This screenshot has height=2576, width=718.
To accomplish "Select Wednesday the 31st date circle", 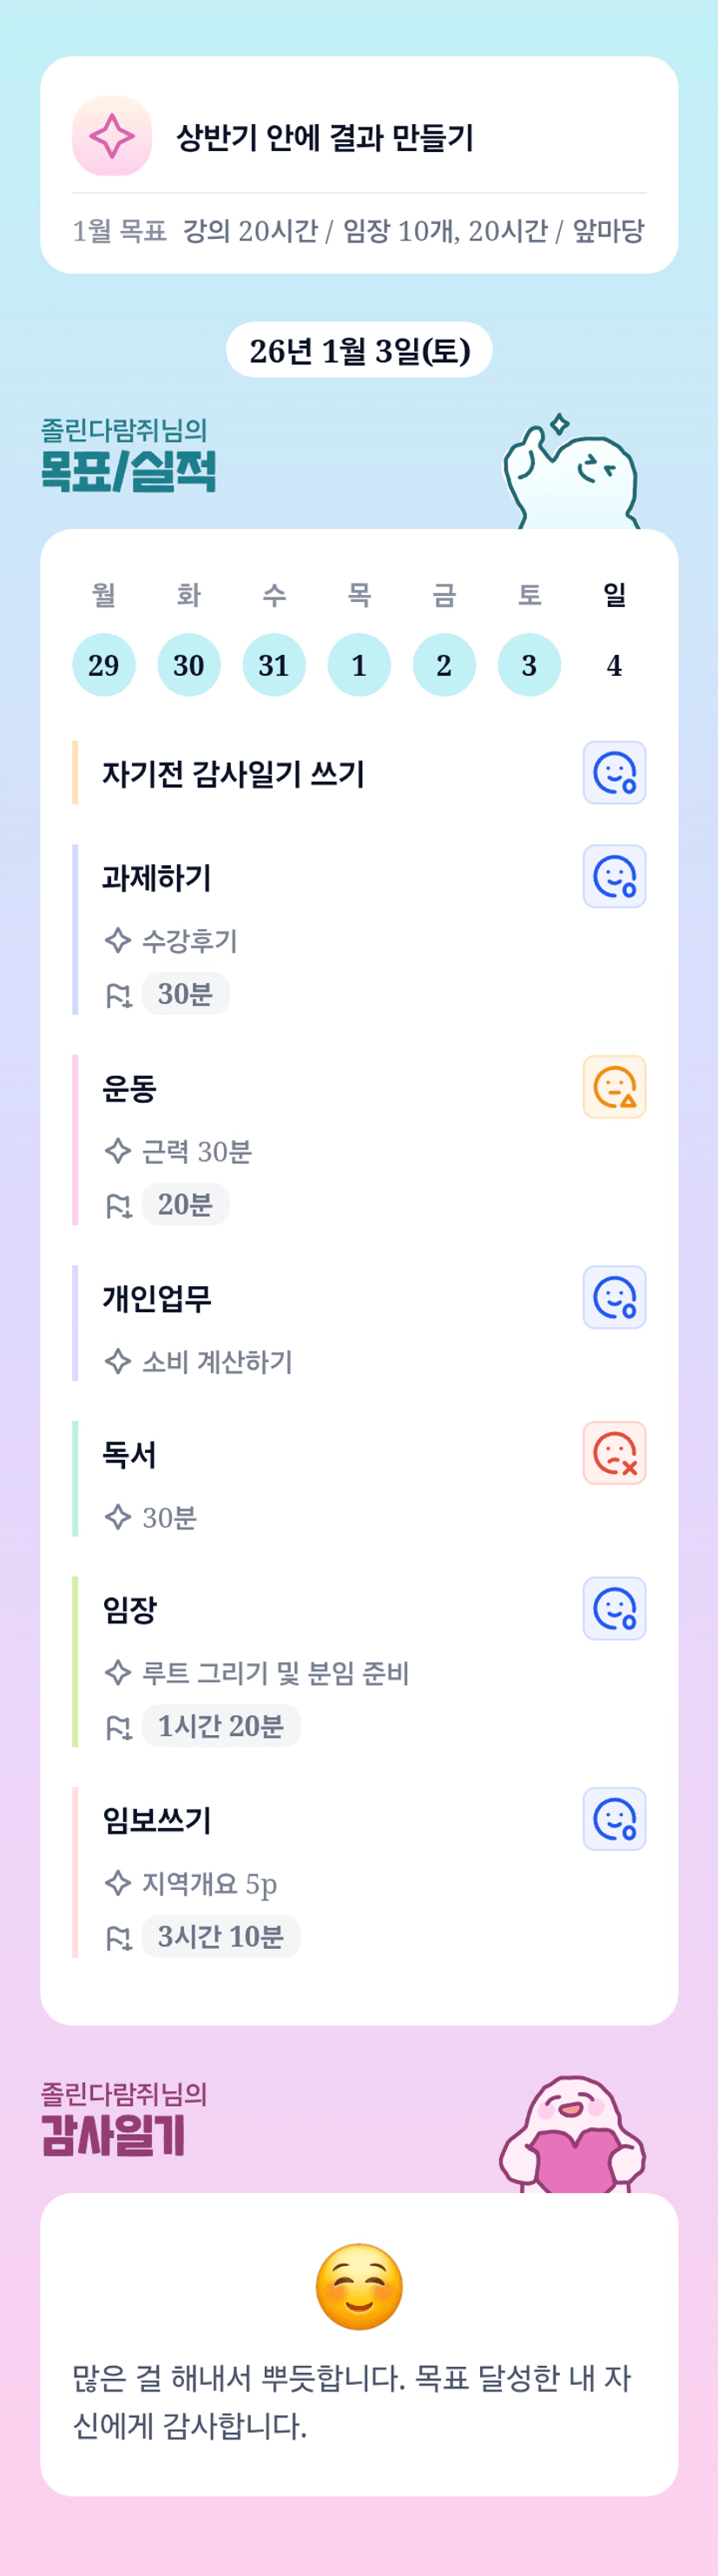I will (x=274, y=665).
